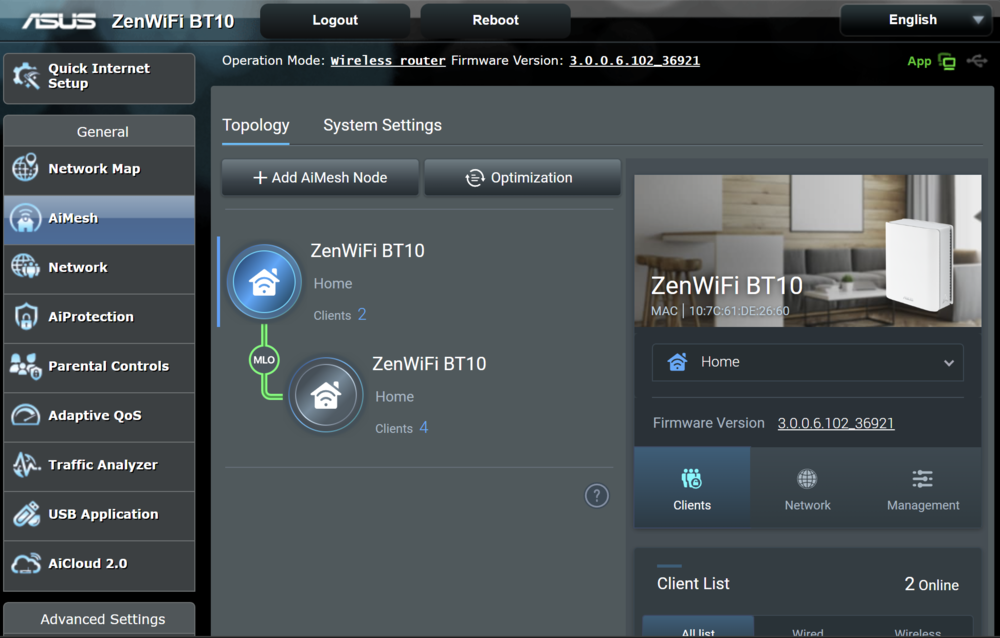Image resolution: width=1000 pixels, height=638 pixels.
Task: Click the ASUS logo
Action: coord(59,21)
